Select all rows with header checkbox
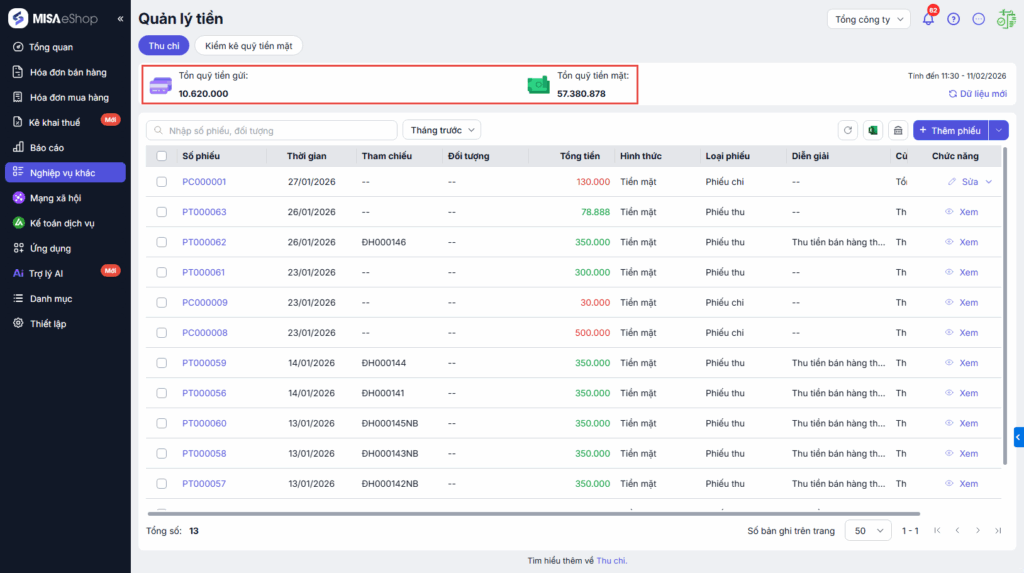Screen dimensions: 1024x573 pos(162,156)
